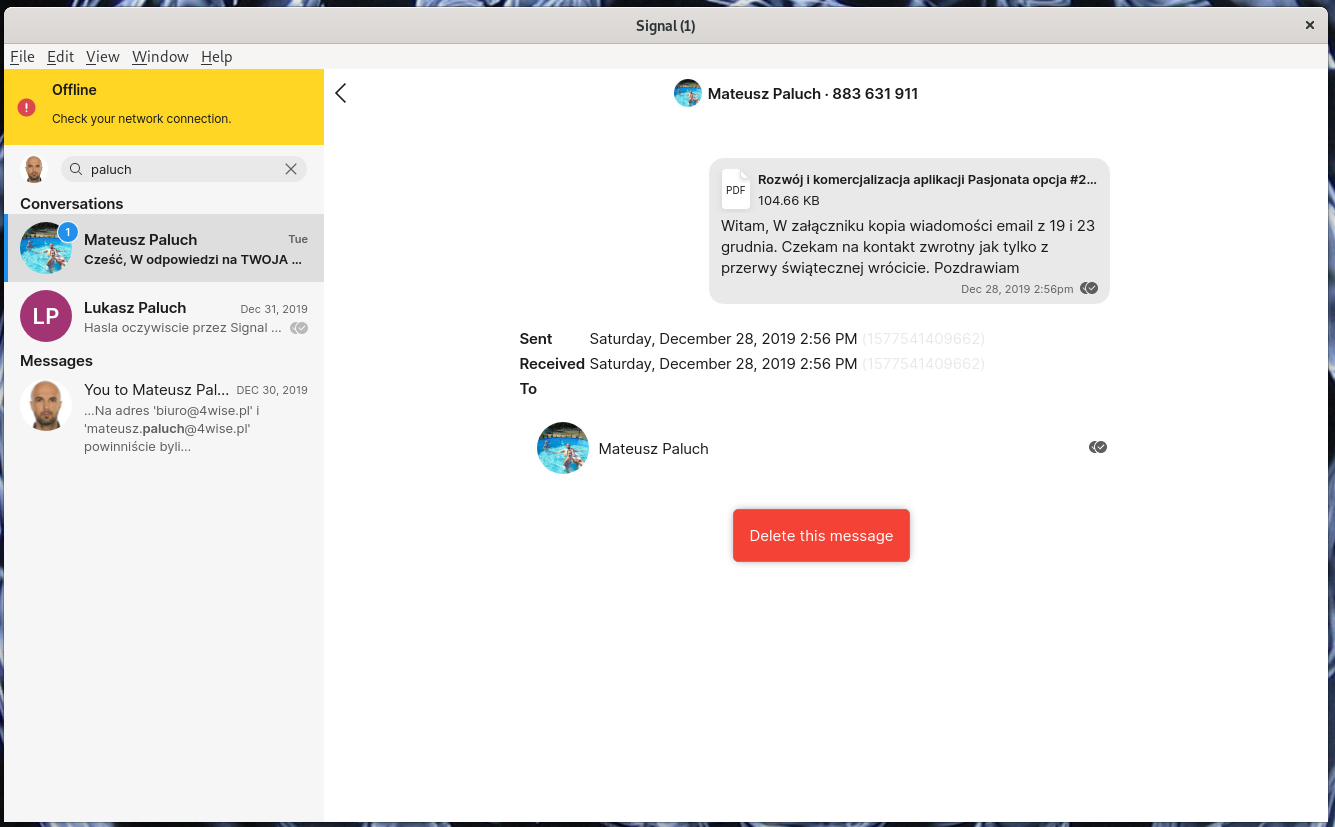
Task: Click the Mateusz Paluch name in the To list
Action: coord(653,449)
